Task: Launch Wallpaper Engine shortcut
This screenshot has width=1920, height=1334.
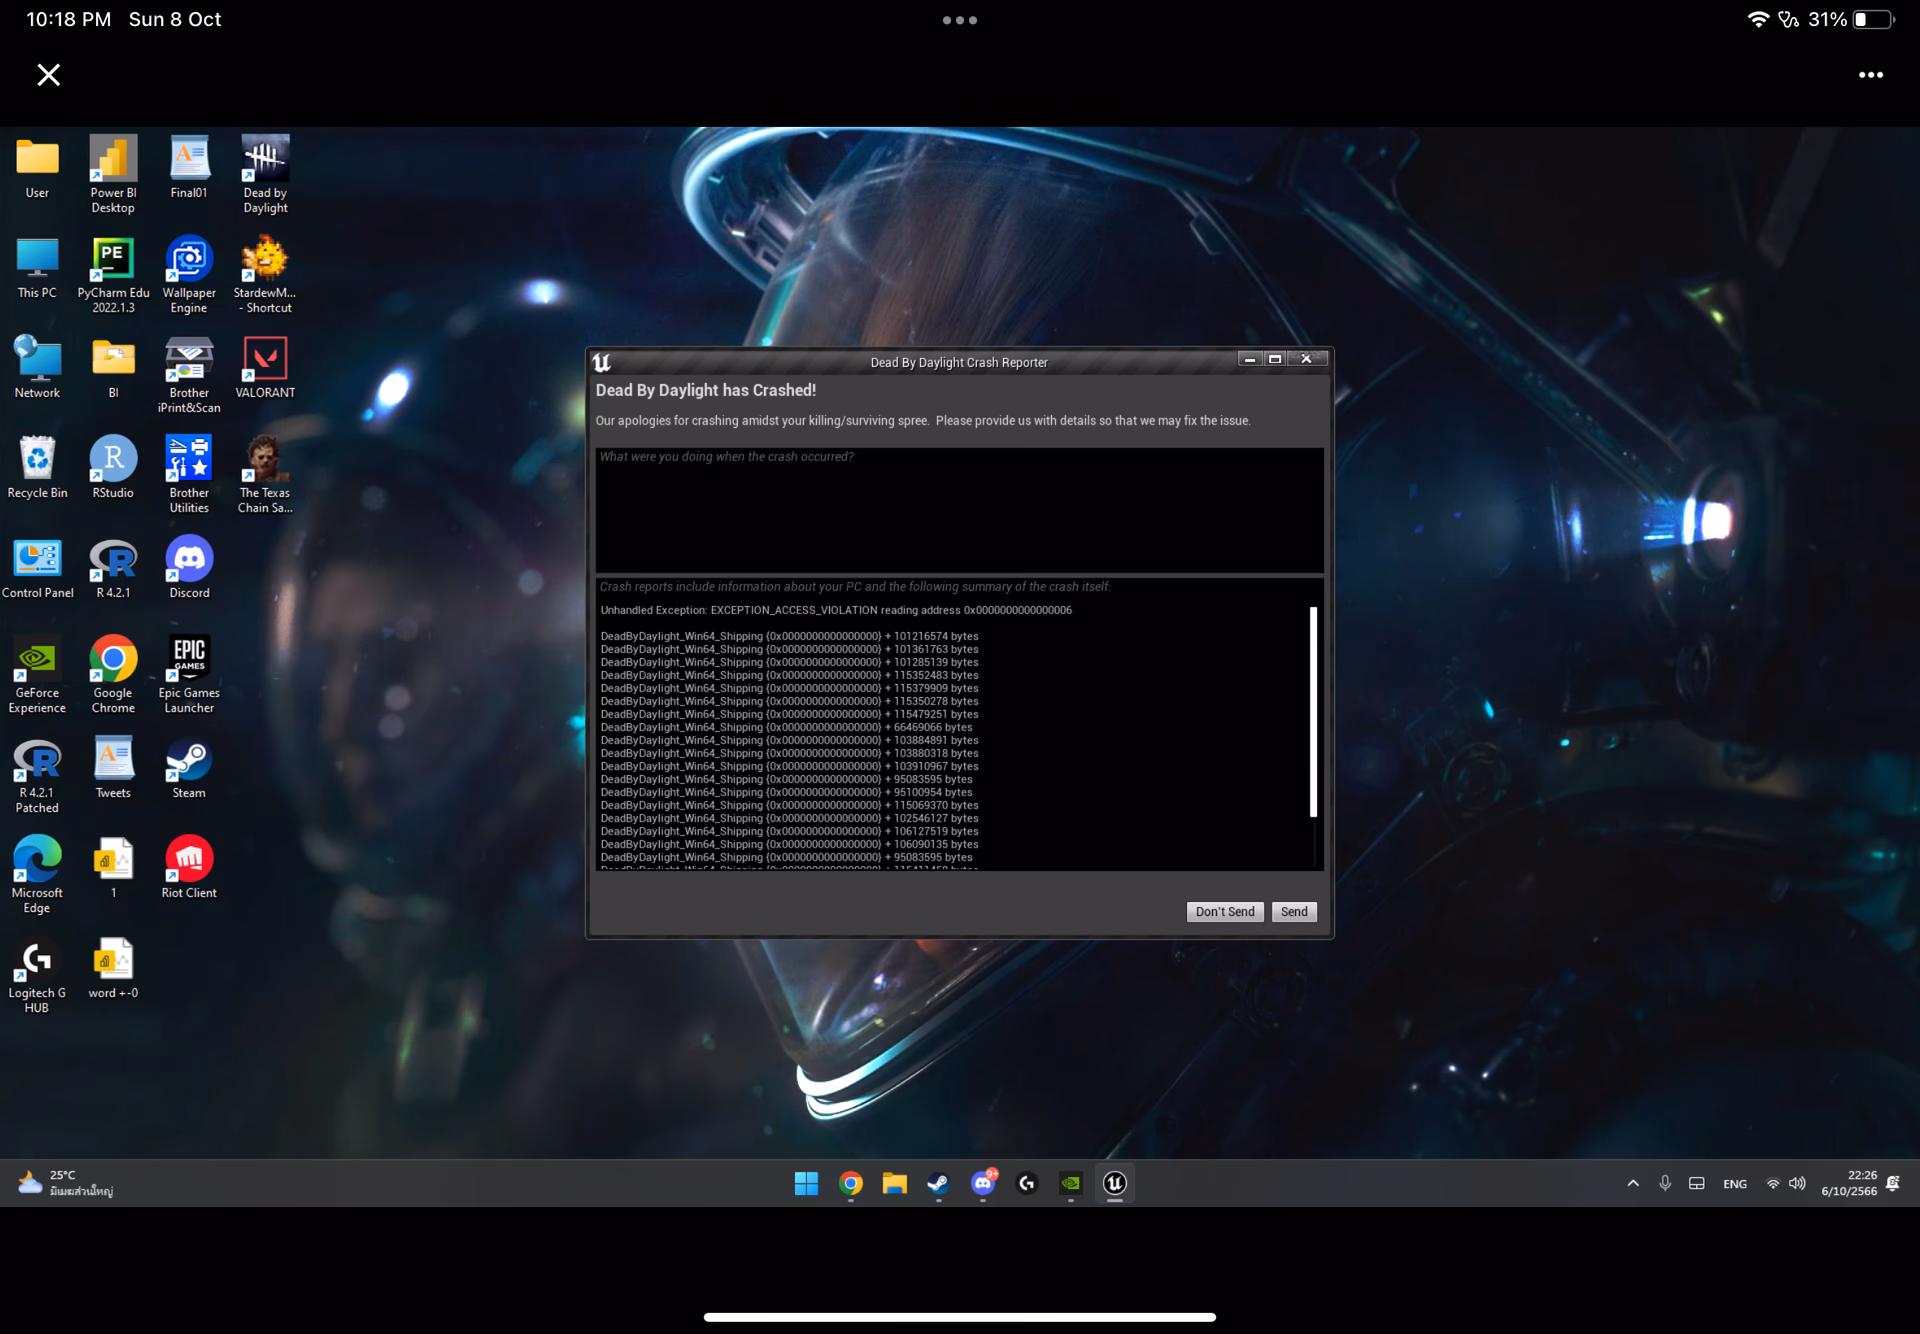Action: (x=189, y=275)
